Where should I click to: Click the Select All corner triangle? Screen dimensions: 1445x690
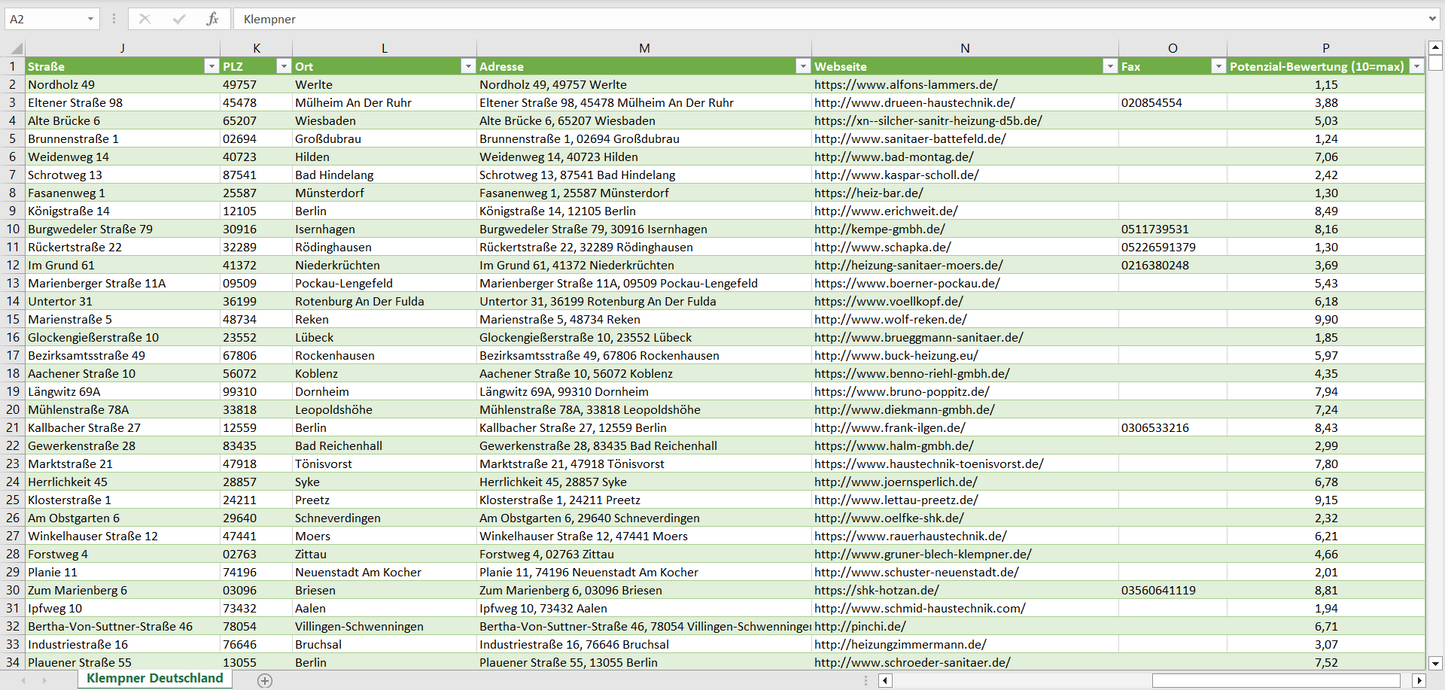pos(16,48)
